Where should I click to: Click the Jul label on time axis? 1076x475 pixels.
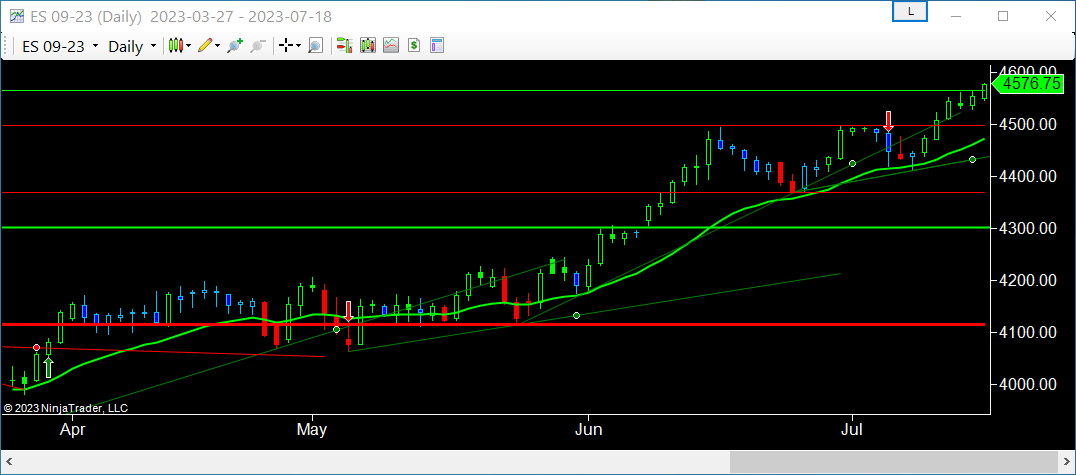[x=852, y=430]
